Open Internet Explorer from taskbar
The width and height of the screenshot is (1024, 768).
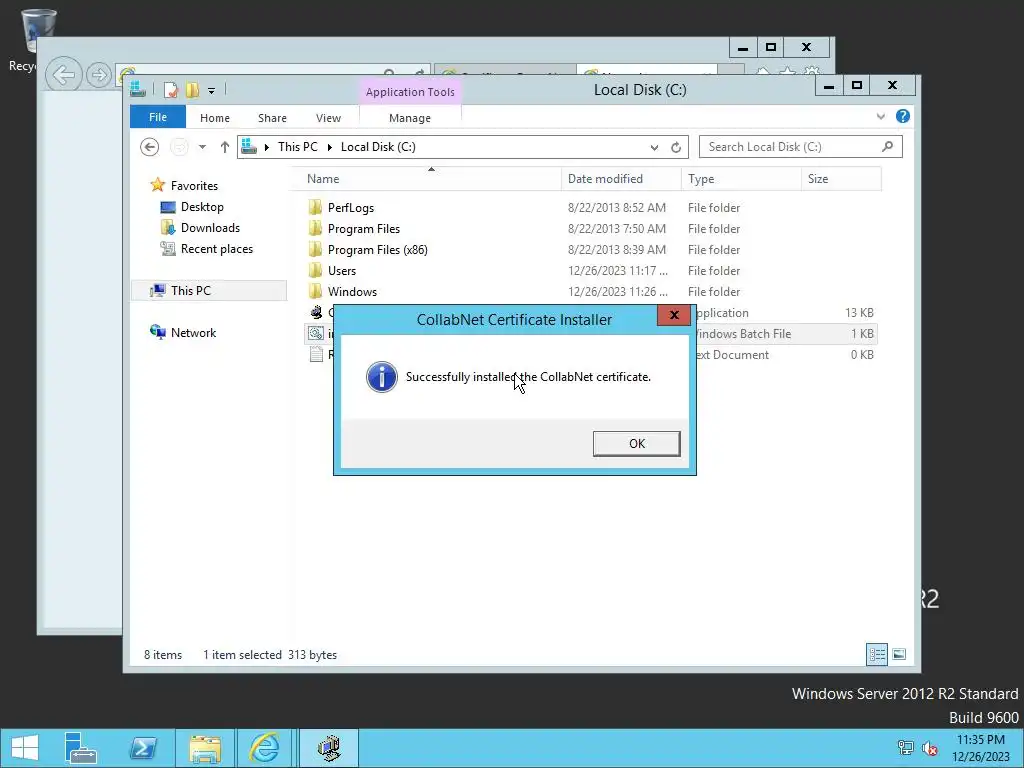click(264, 748)
